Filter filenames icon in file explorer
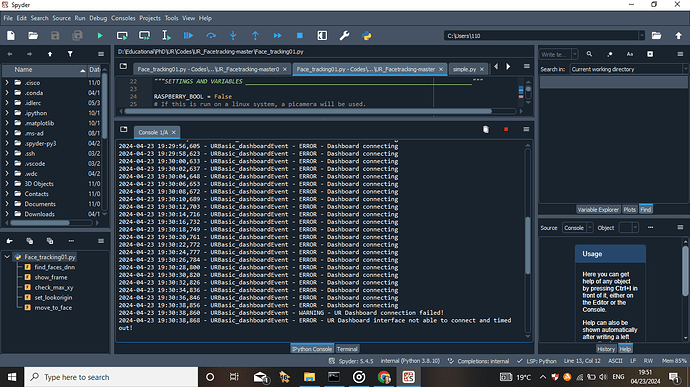Image resolution: width=690 pixels, height=387 pixels. tap(70, 54)
